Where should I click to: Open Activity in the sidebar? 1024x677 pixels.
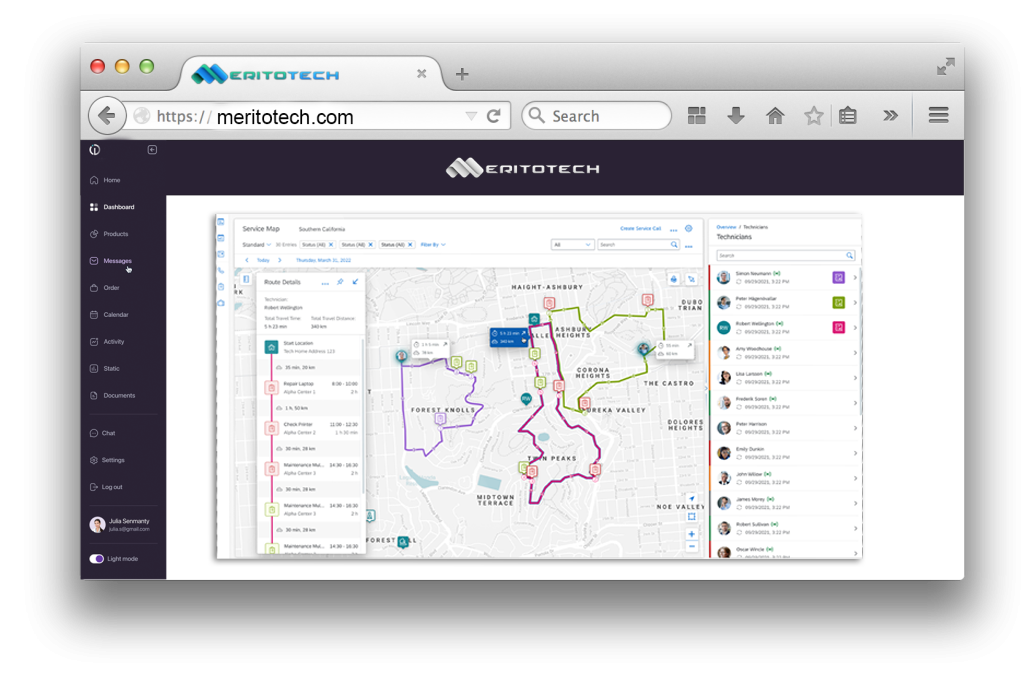[107, 341]
